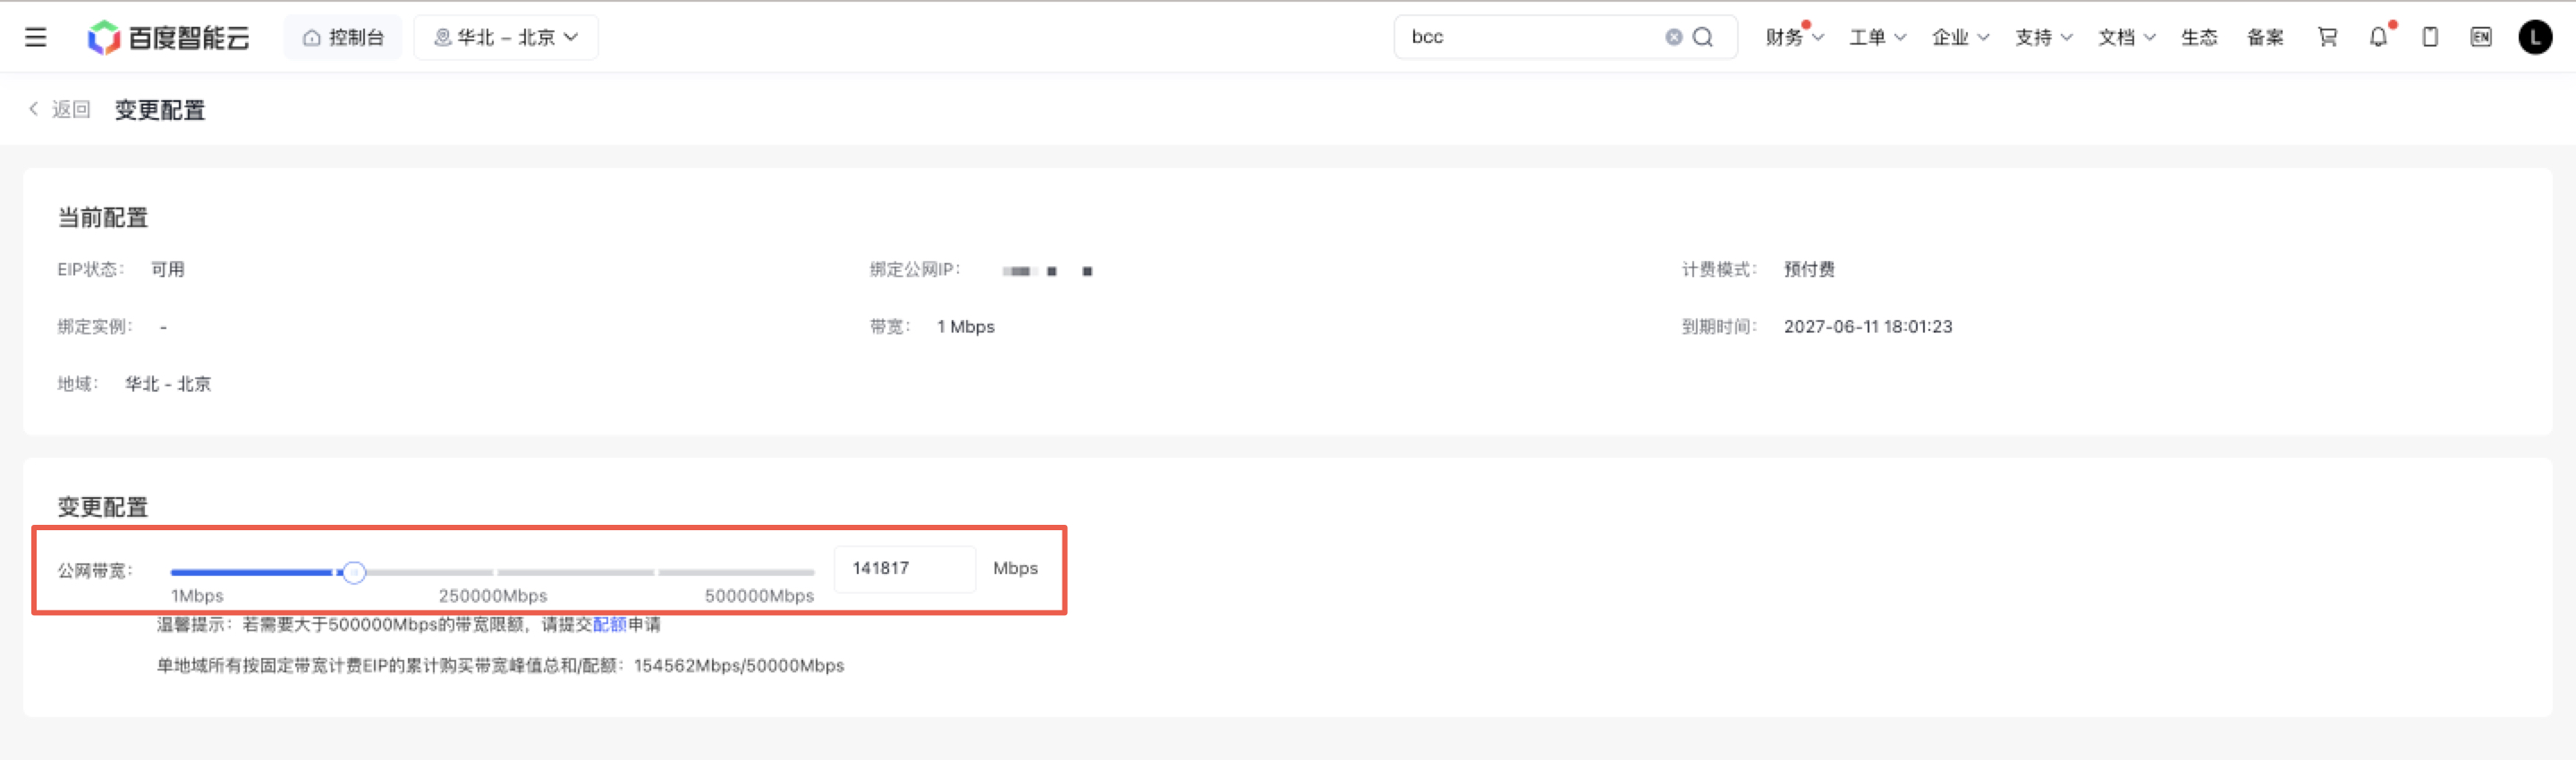Switch language with the EN icon
The width and height of the screenshot is (2576, 760).
pos(2481,37)
